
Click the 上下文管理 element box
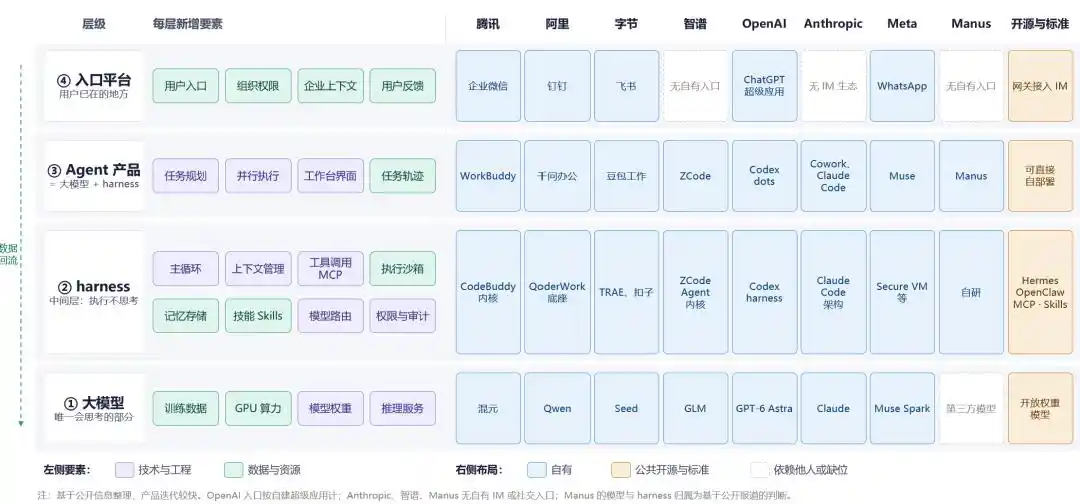(258, 269)
